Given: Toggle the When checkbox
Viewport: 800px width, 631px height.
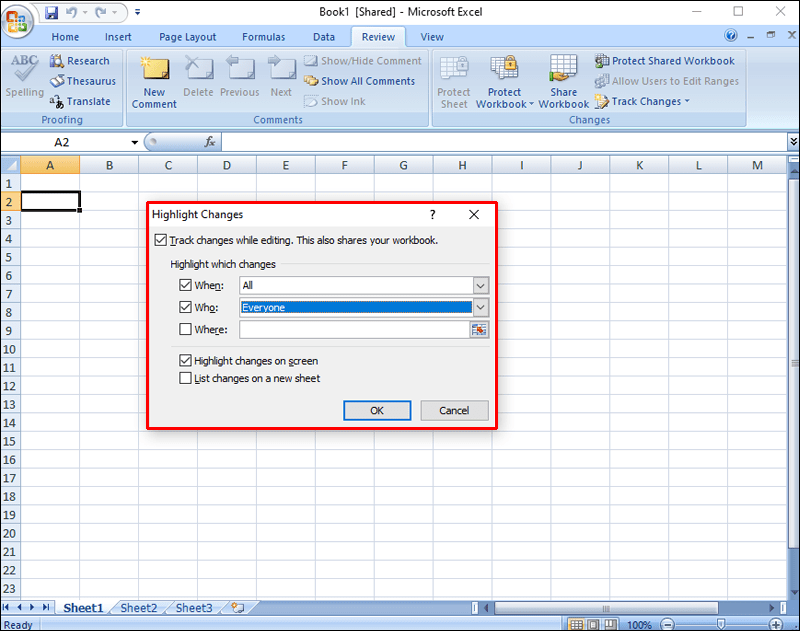Looking at the screenshot, I should (185, 285).
